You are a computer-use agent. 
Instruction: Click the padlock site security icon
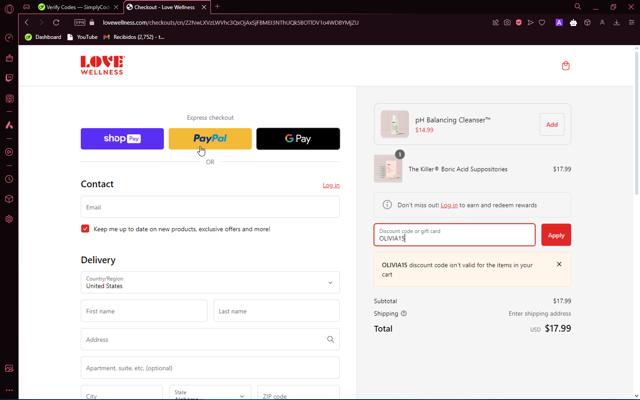tap(92, 23)
